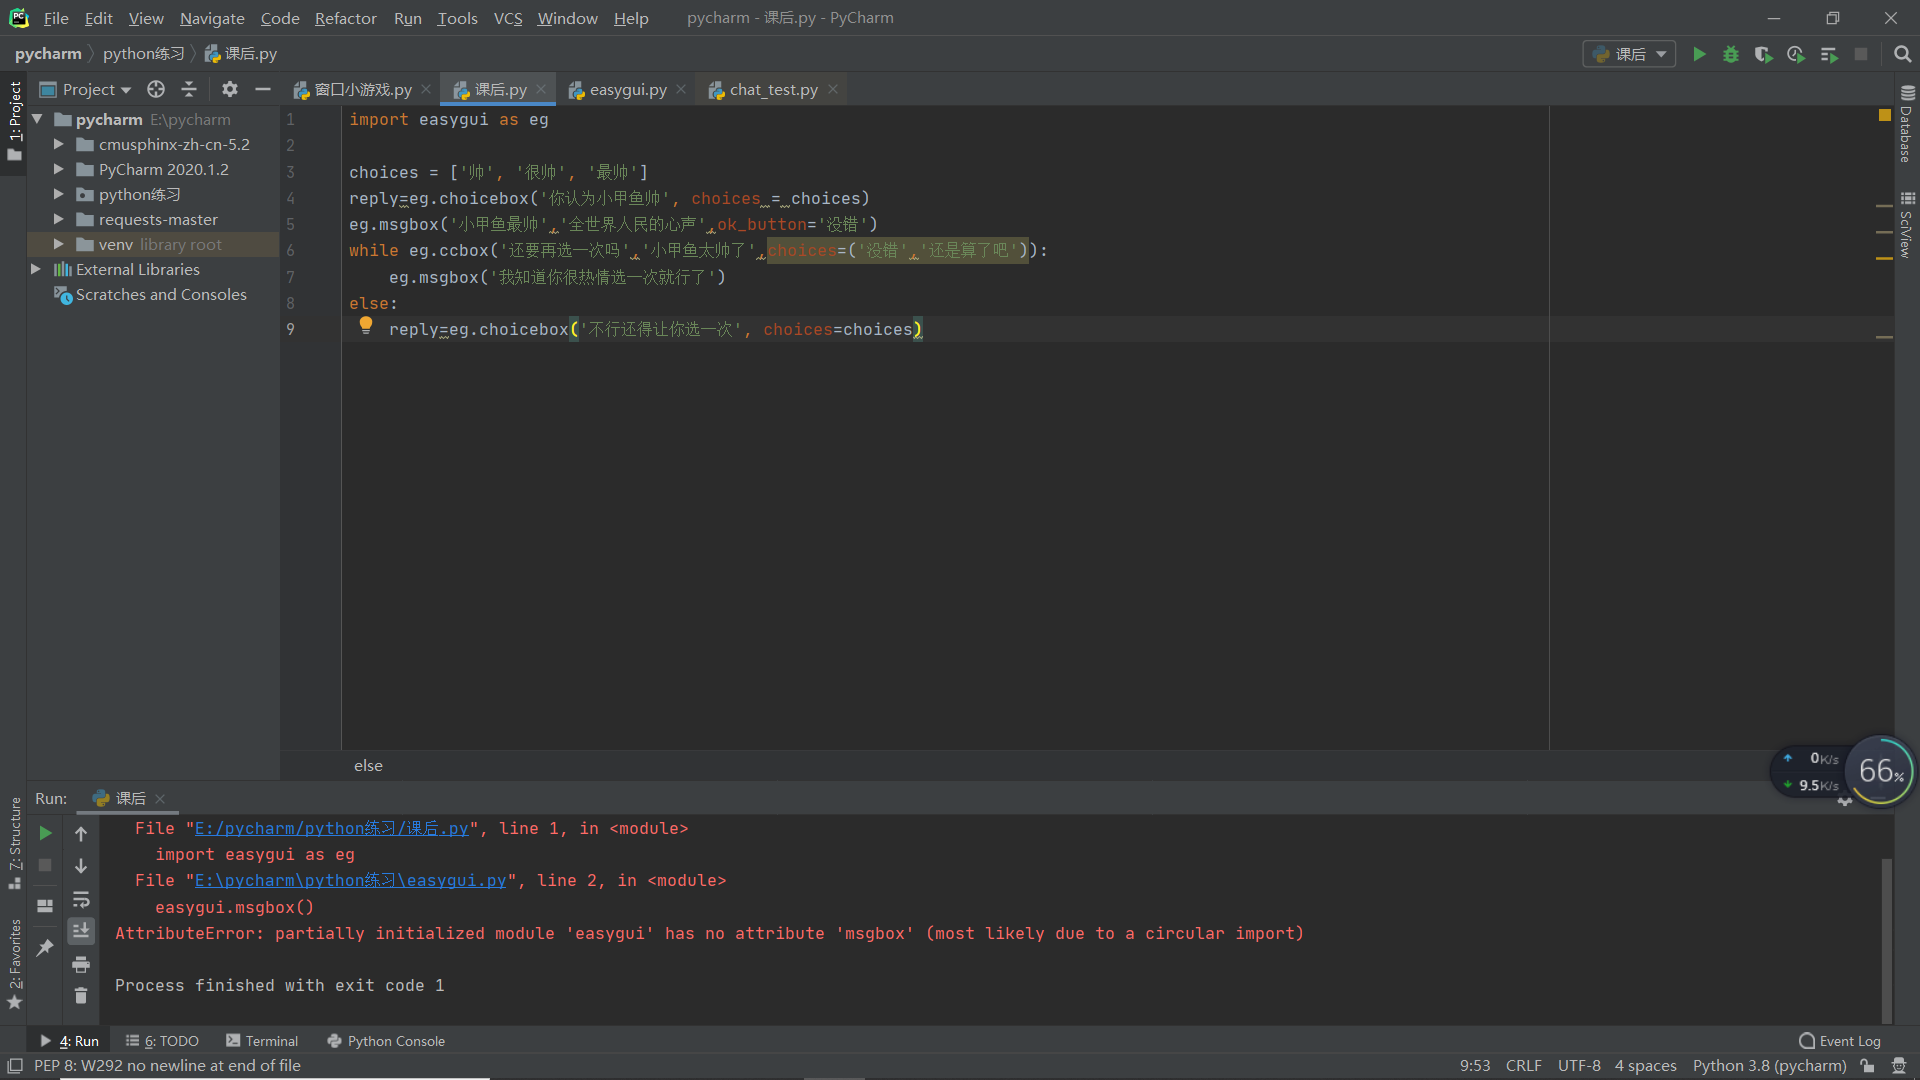Viewport: 1920px width, 1080px height.
Task: Open the concurrency diagram run icon
Action: coord(1829,54)
